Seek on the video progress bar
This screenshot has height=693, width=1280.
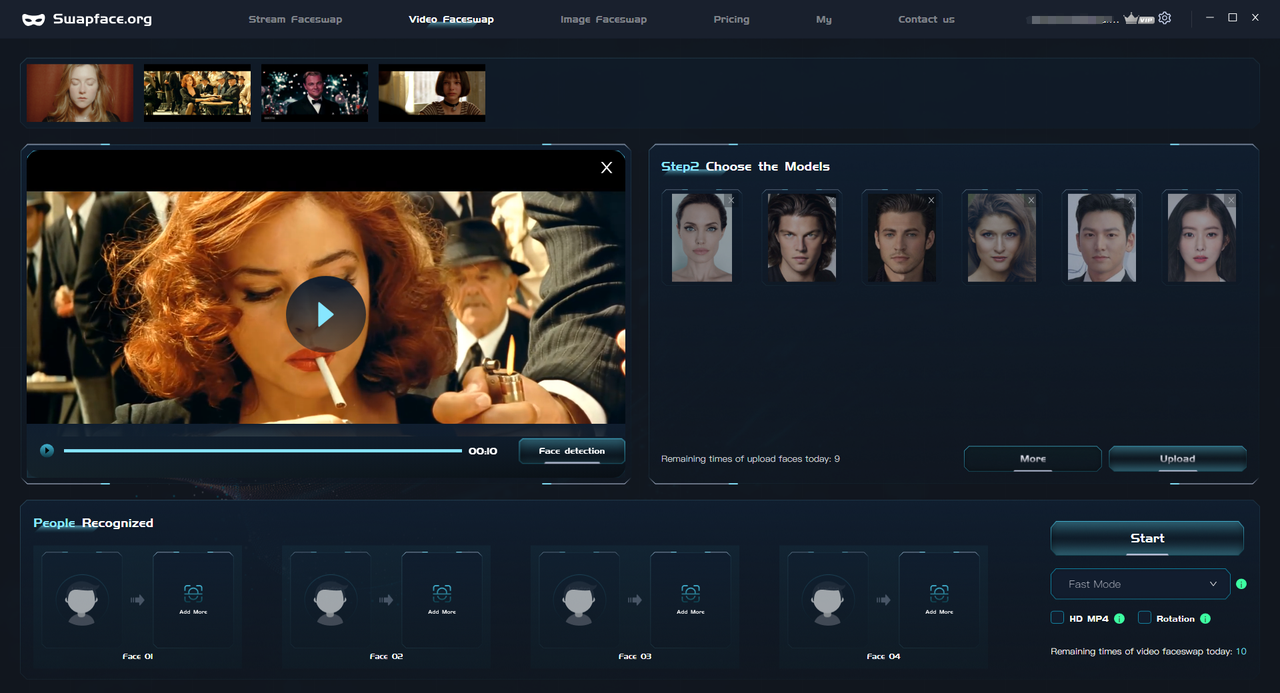pyautogui.click(x=263, y=451)
